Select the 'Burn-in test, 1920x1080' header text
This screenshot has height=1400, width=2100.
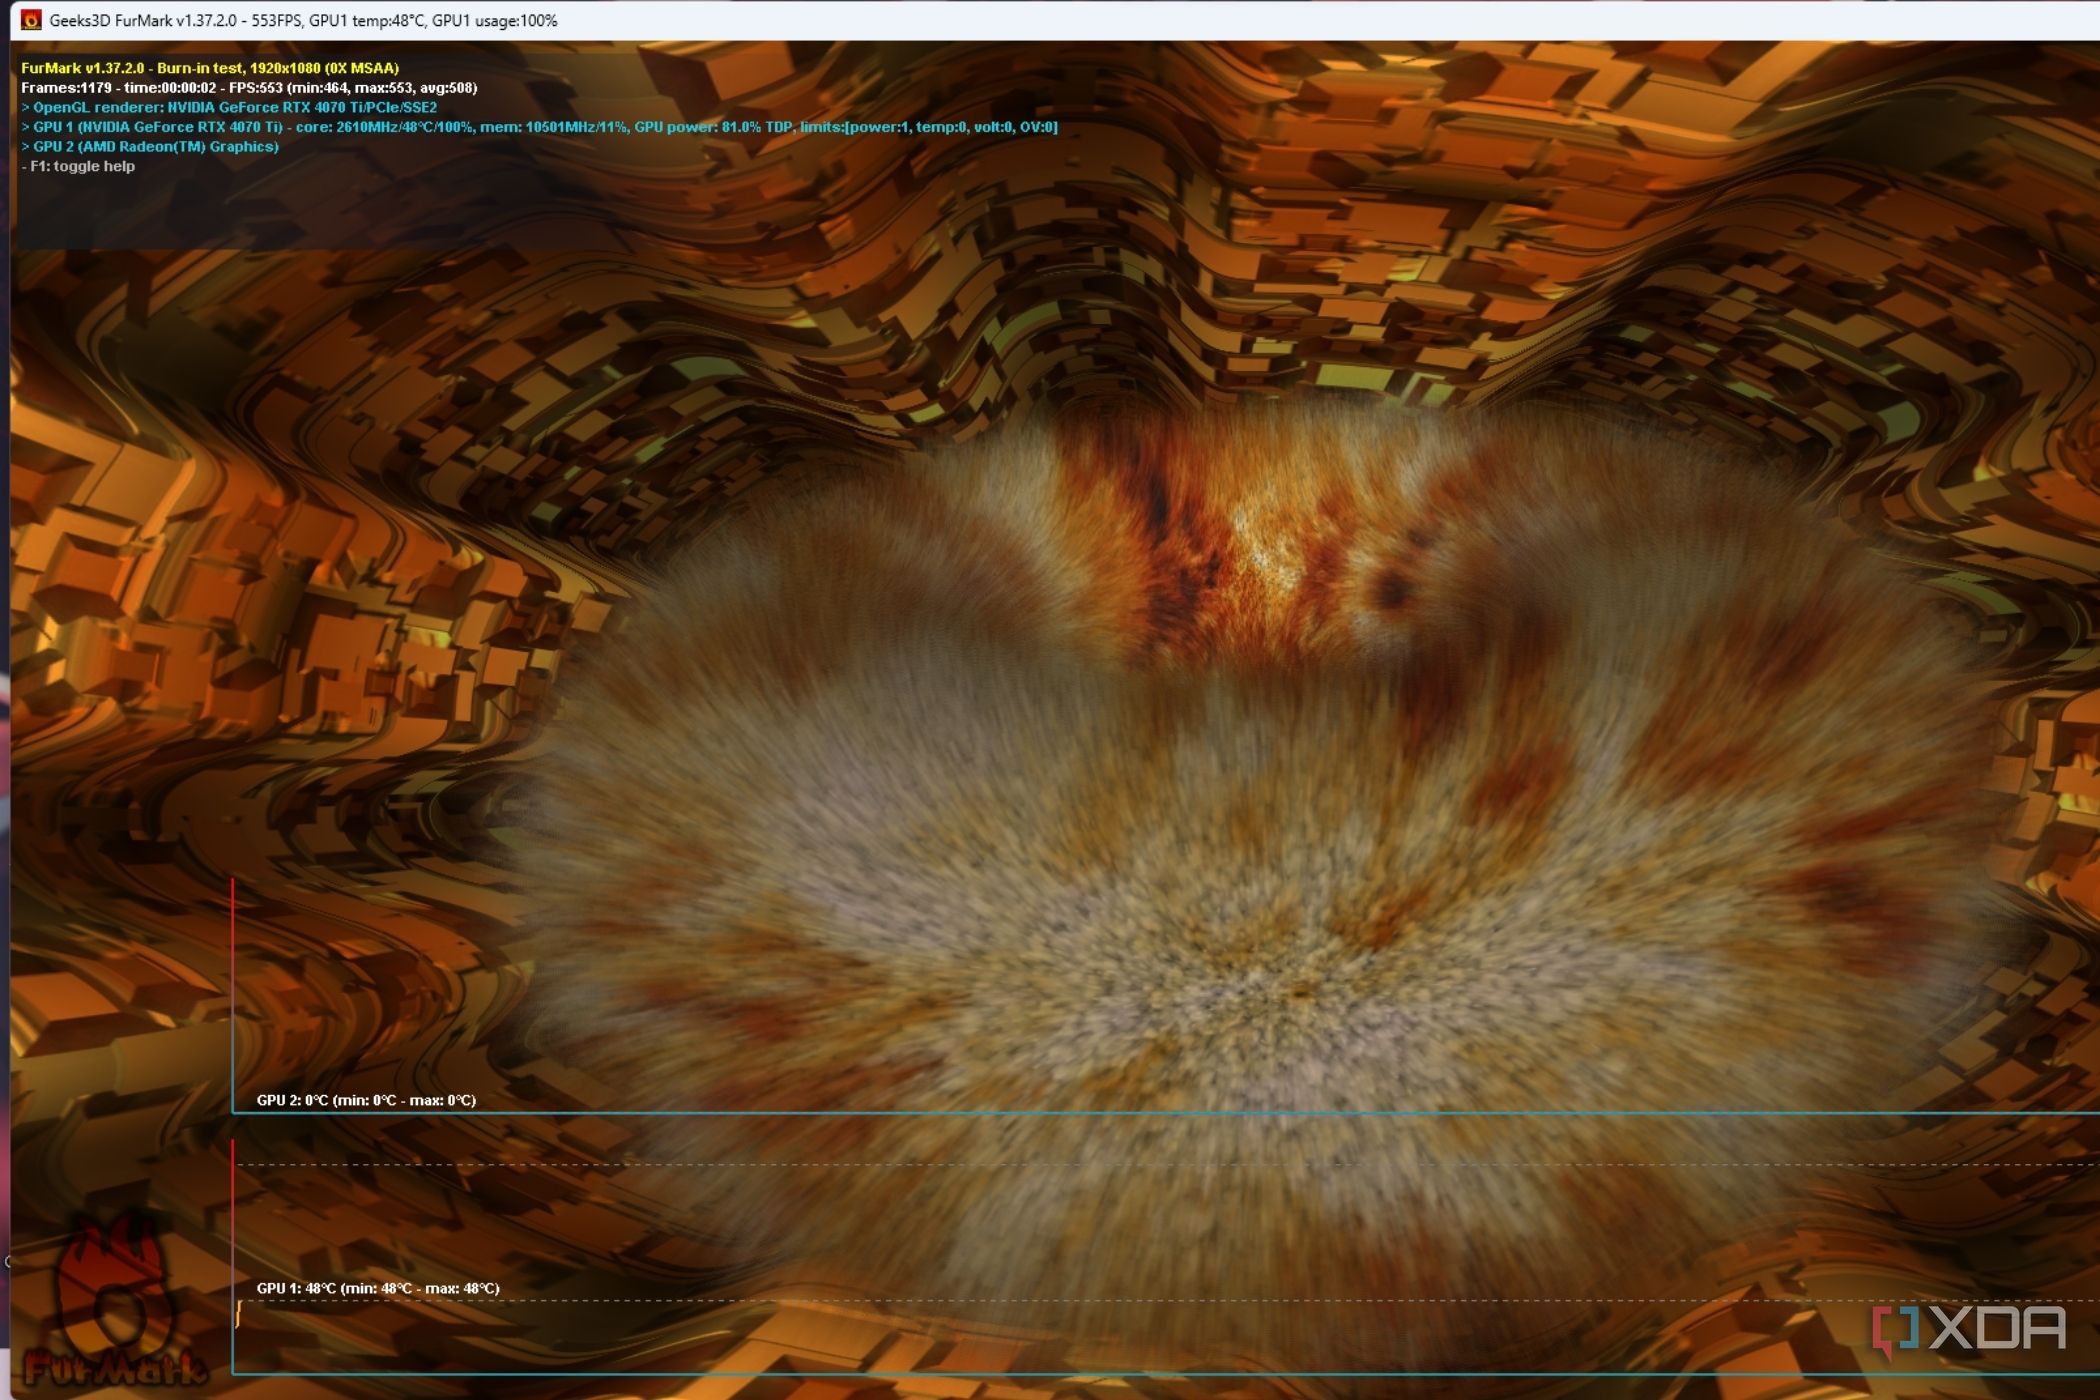click(x=208, y=67)
